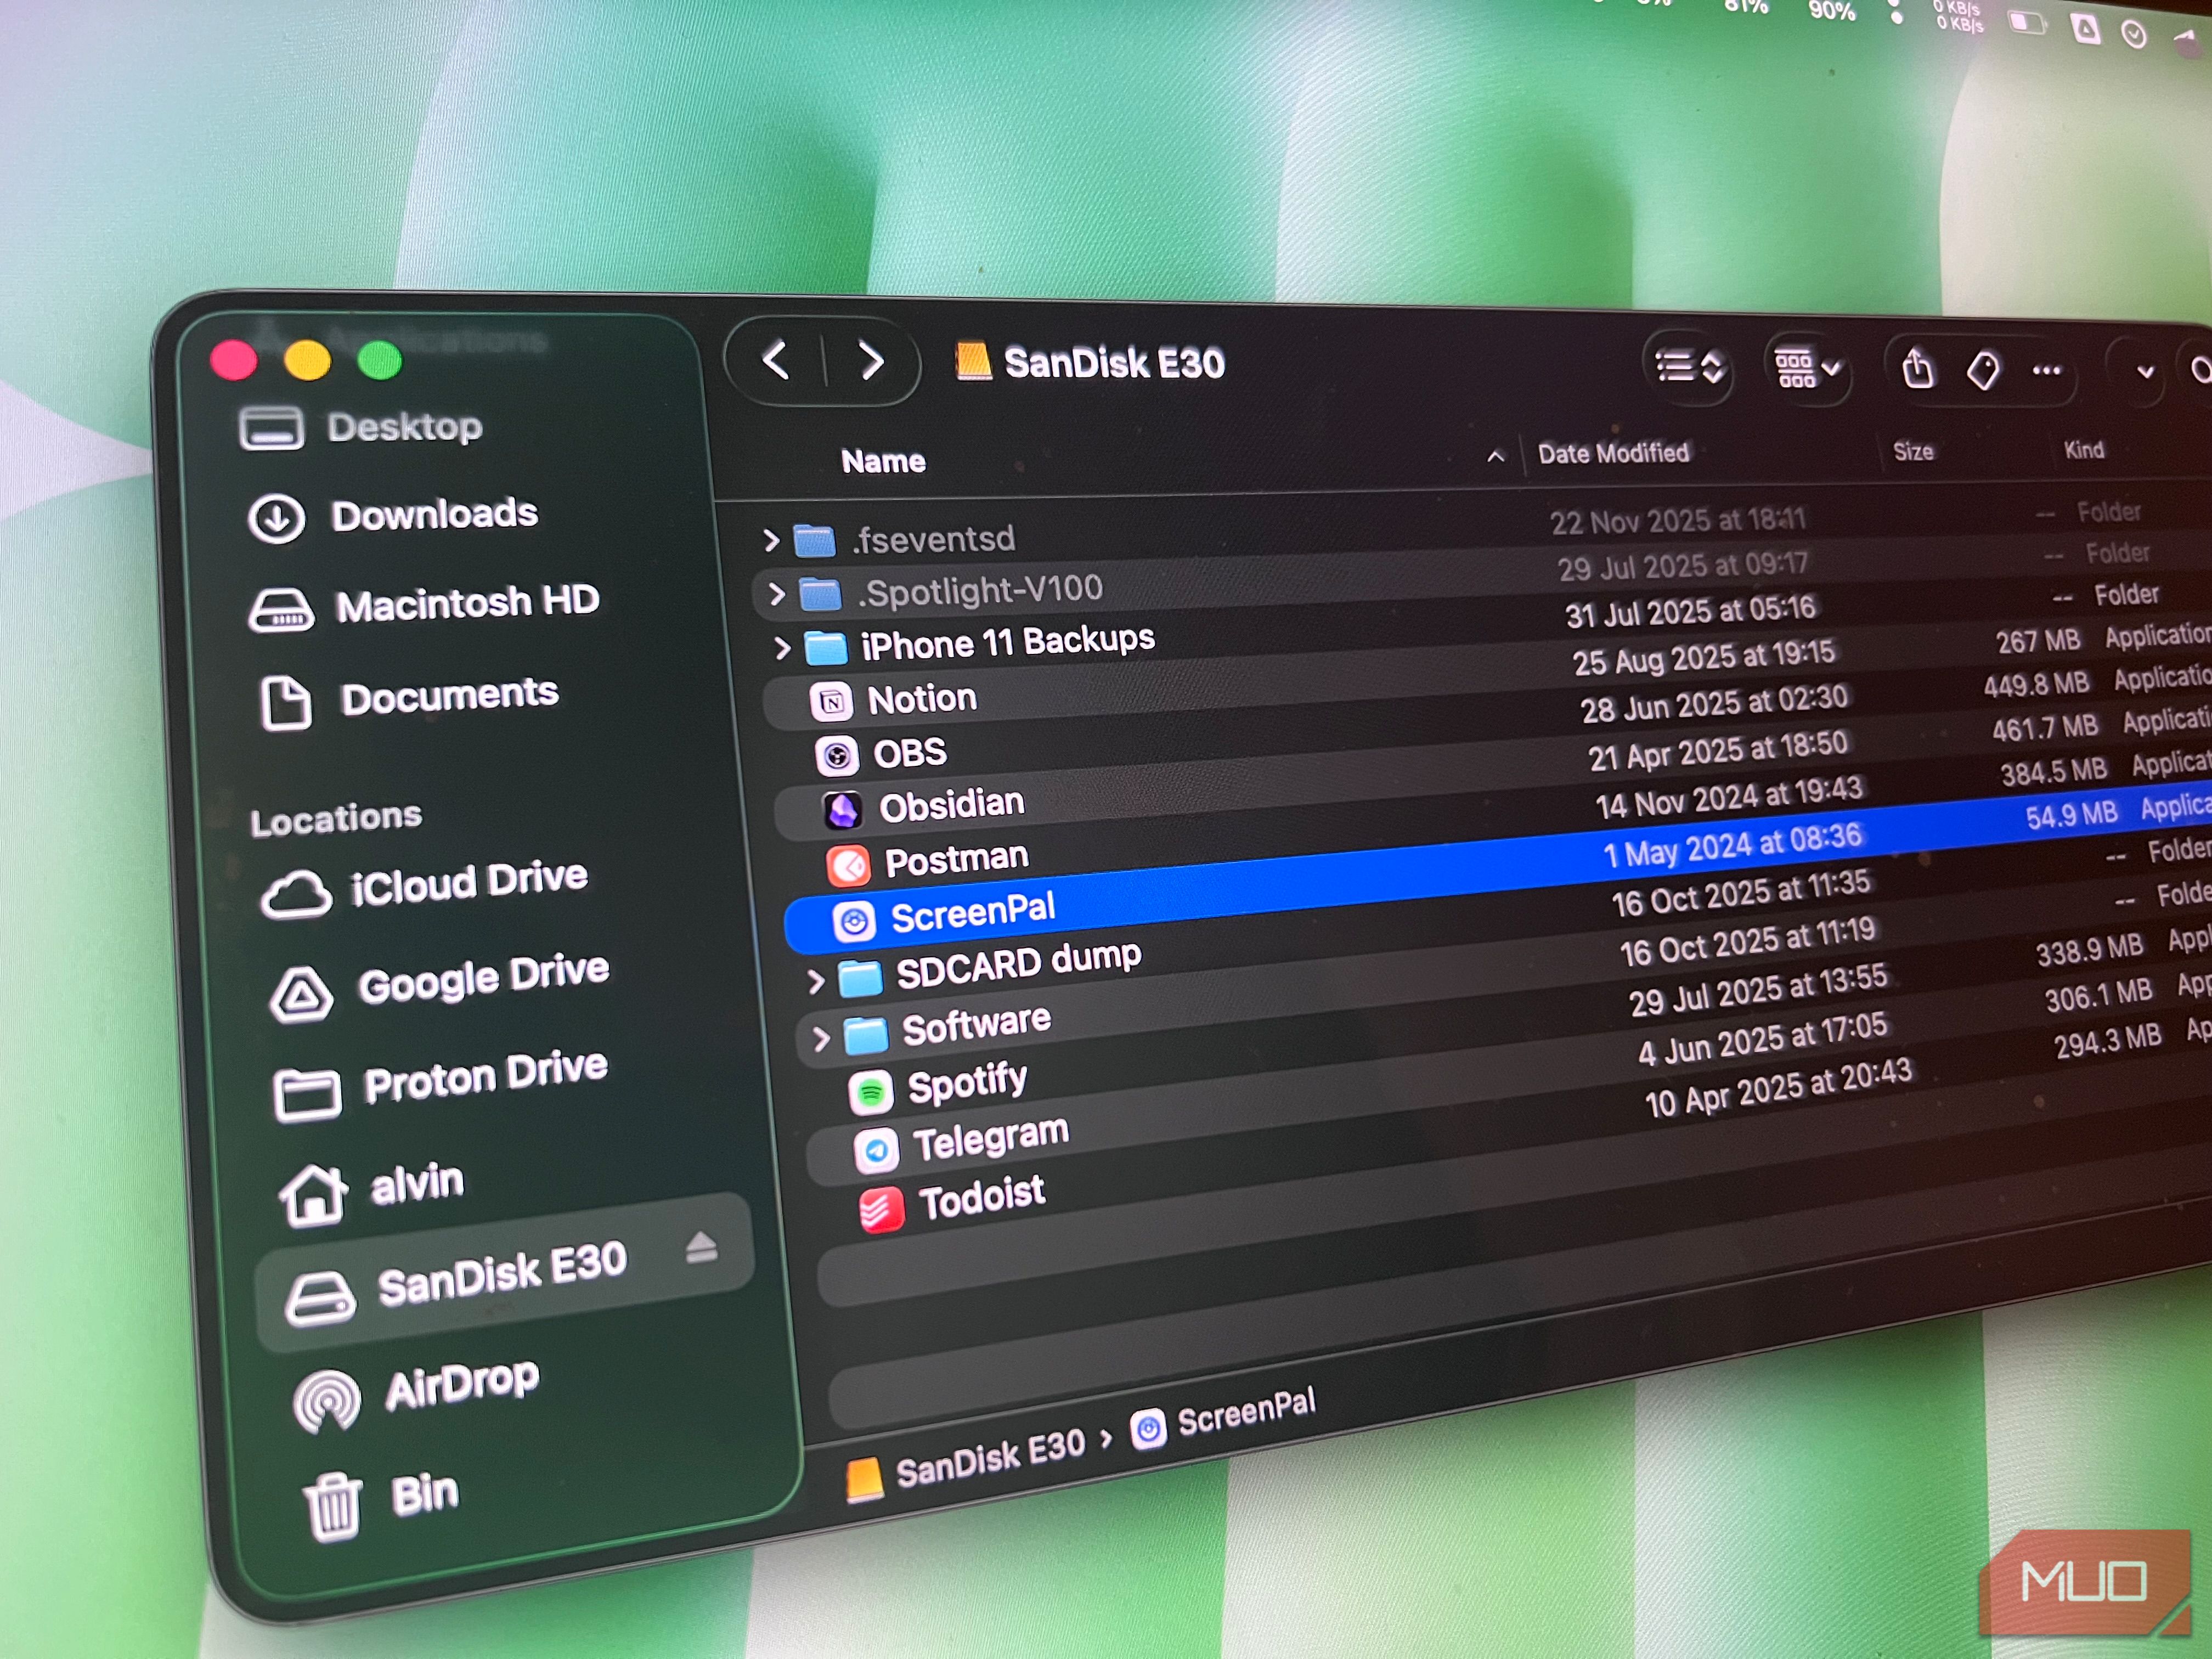Select the Postman app icon
Viewport: 2212px width, 1659px height.
click(x=848, y=866)
